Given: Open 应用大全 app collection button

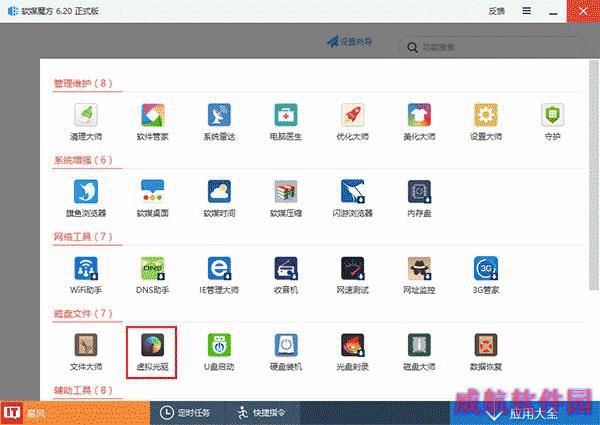Looking at the screenshot, I should (525, 413).
